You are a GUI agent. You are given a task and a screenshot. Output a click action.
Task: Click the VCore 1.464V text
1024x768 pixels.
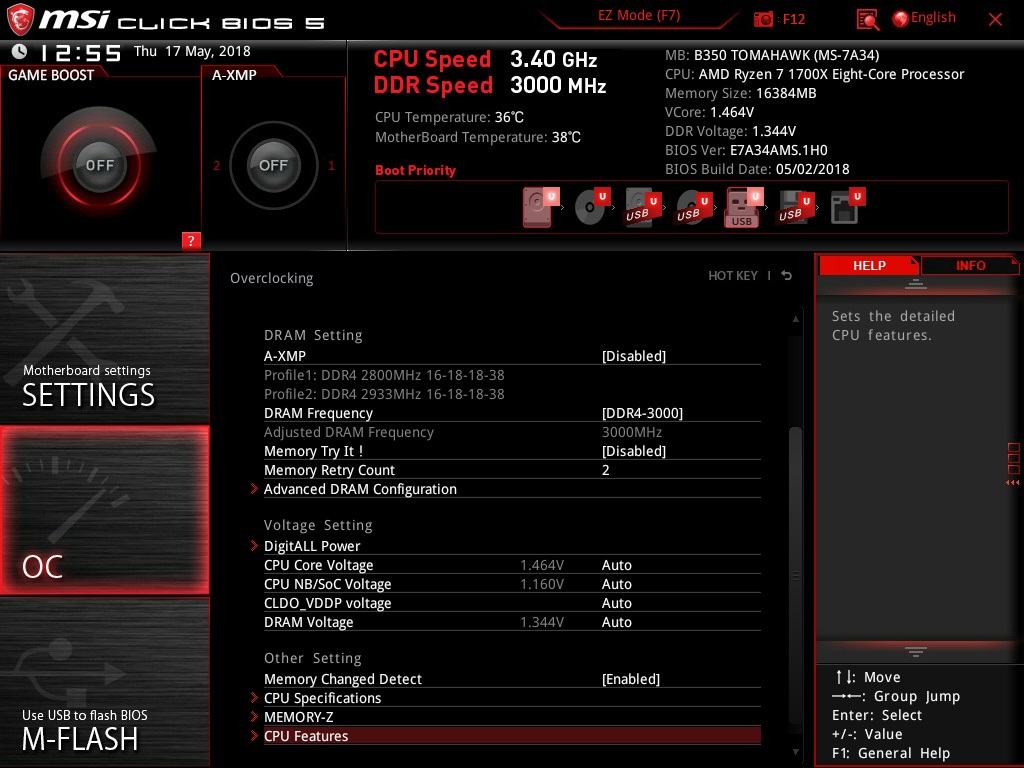pyautogui.click(x=709, y=112)
